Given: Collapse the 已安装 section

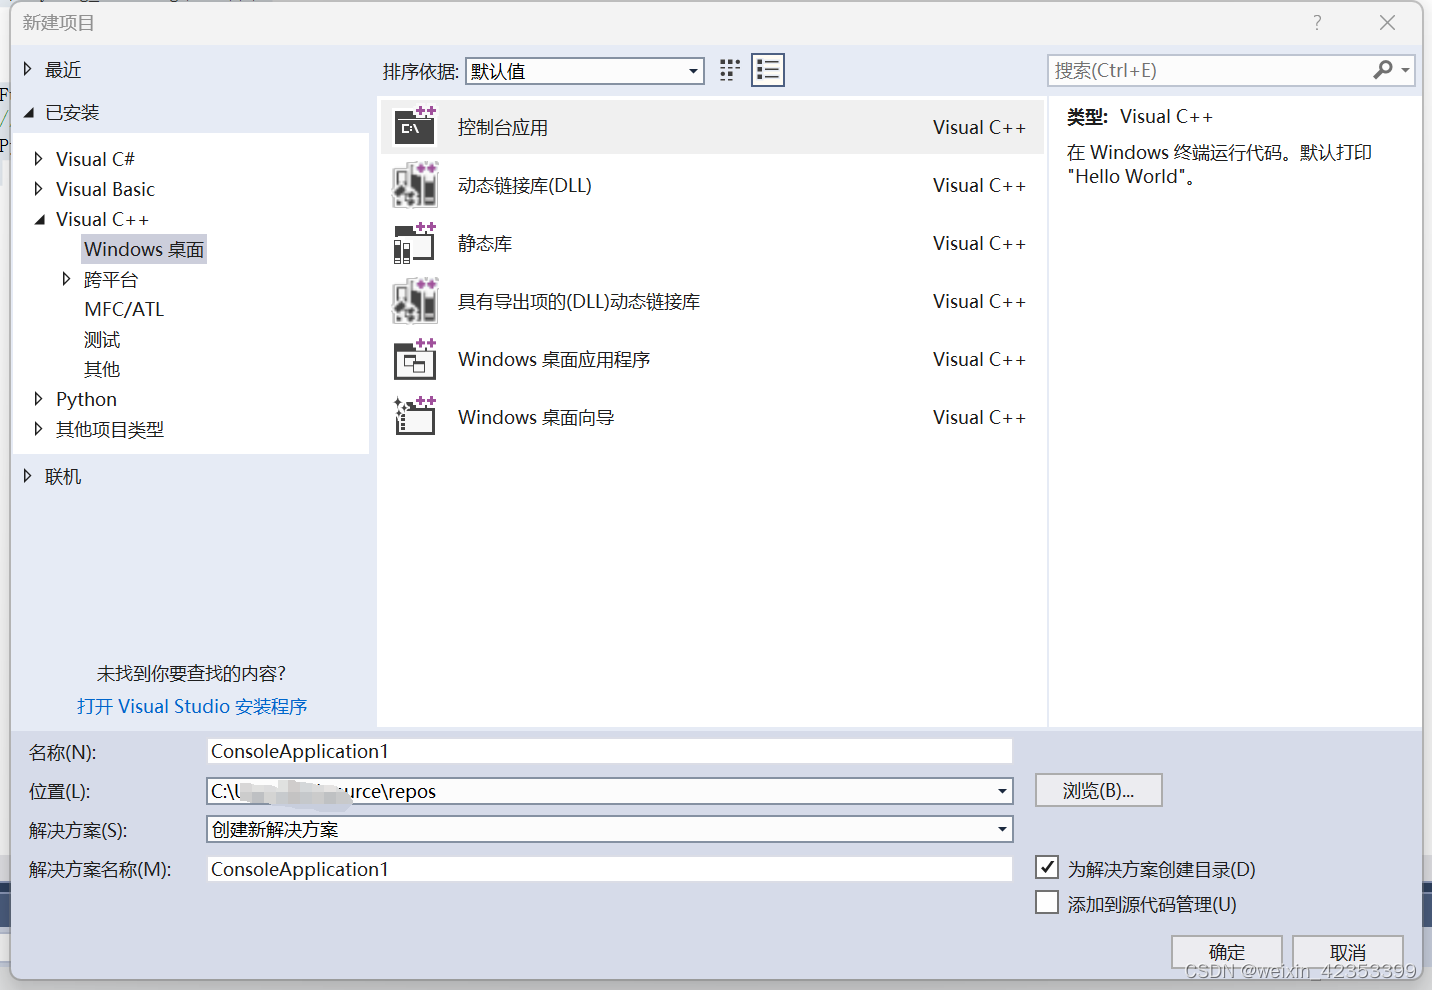Looking at the screenshot, I should (28, 112).
